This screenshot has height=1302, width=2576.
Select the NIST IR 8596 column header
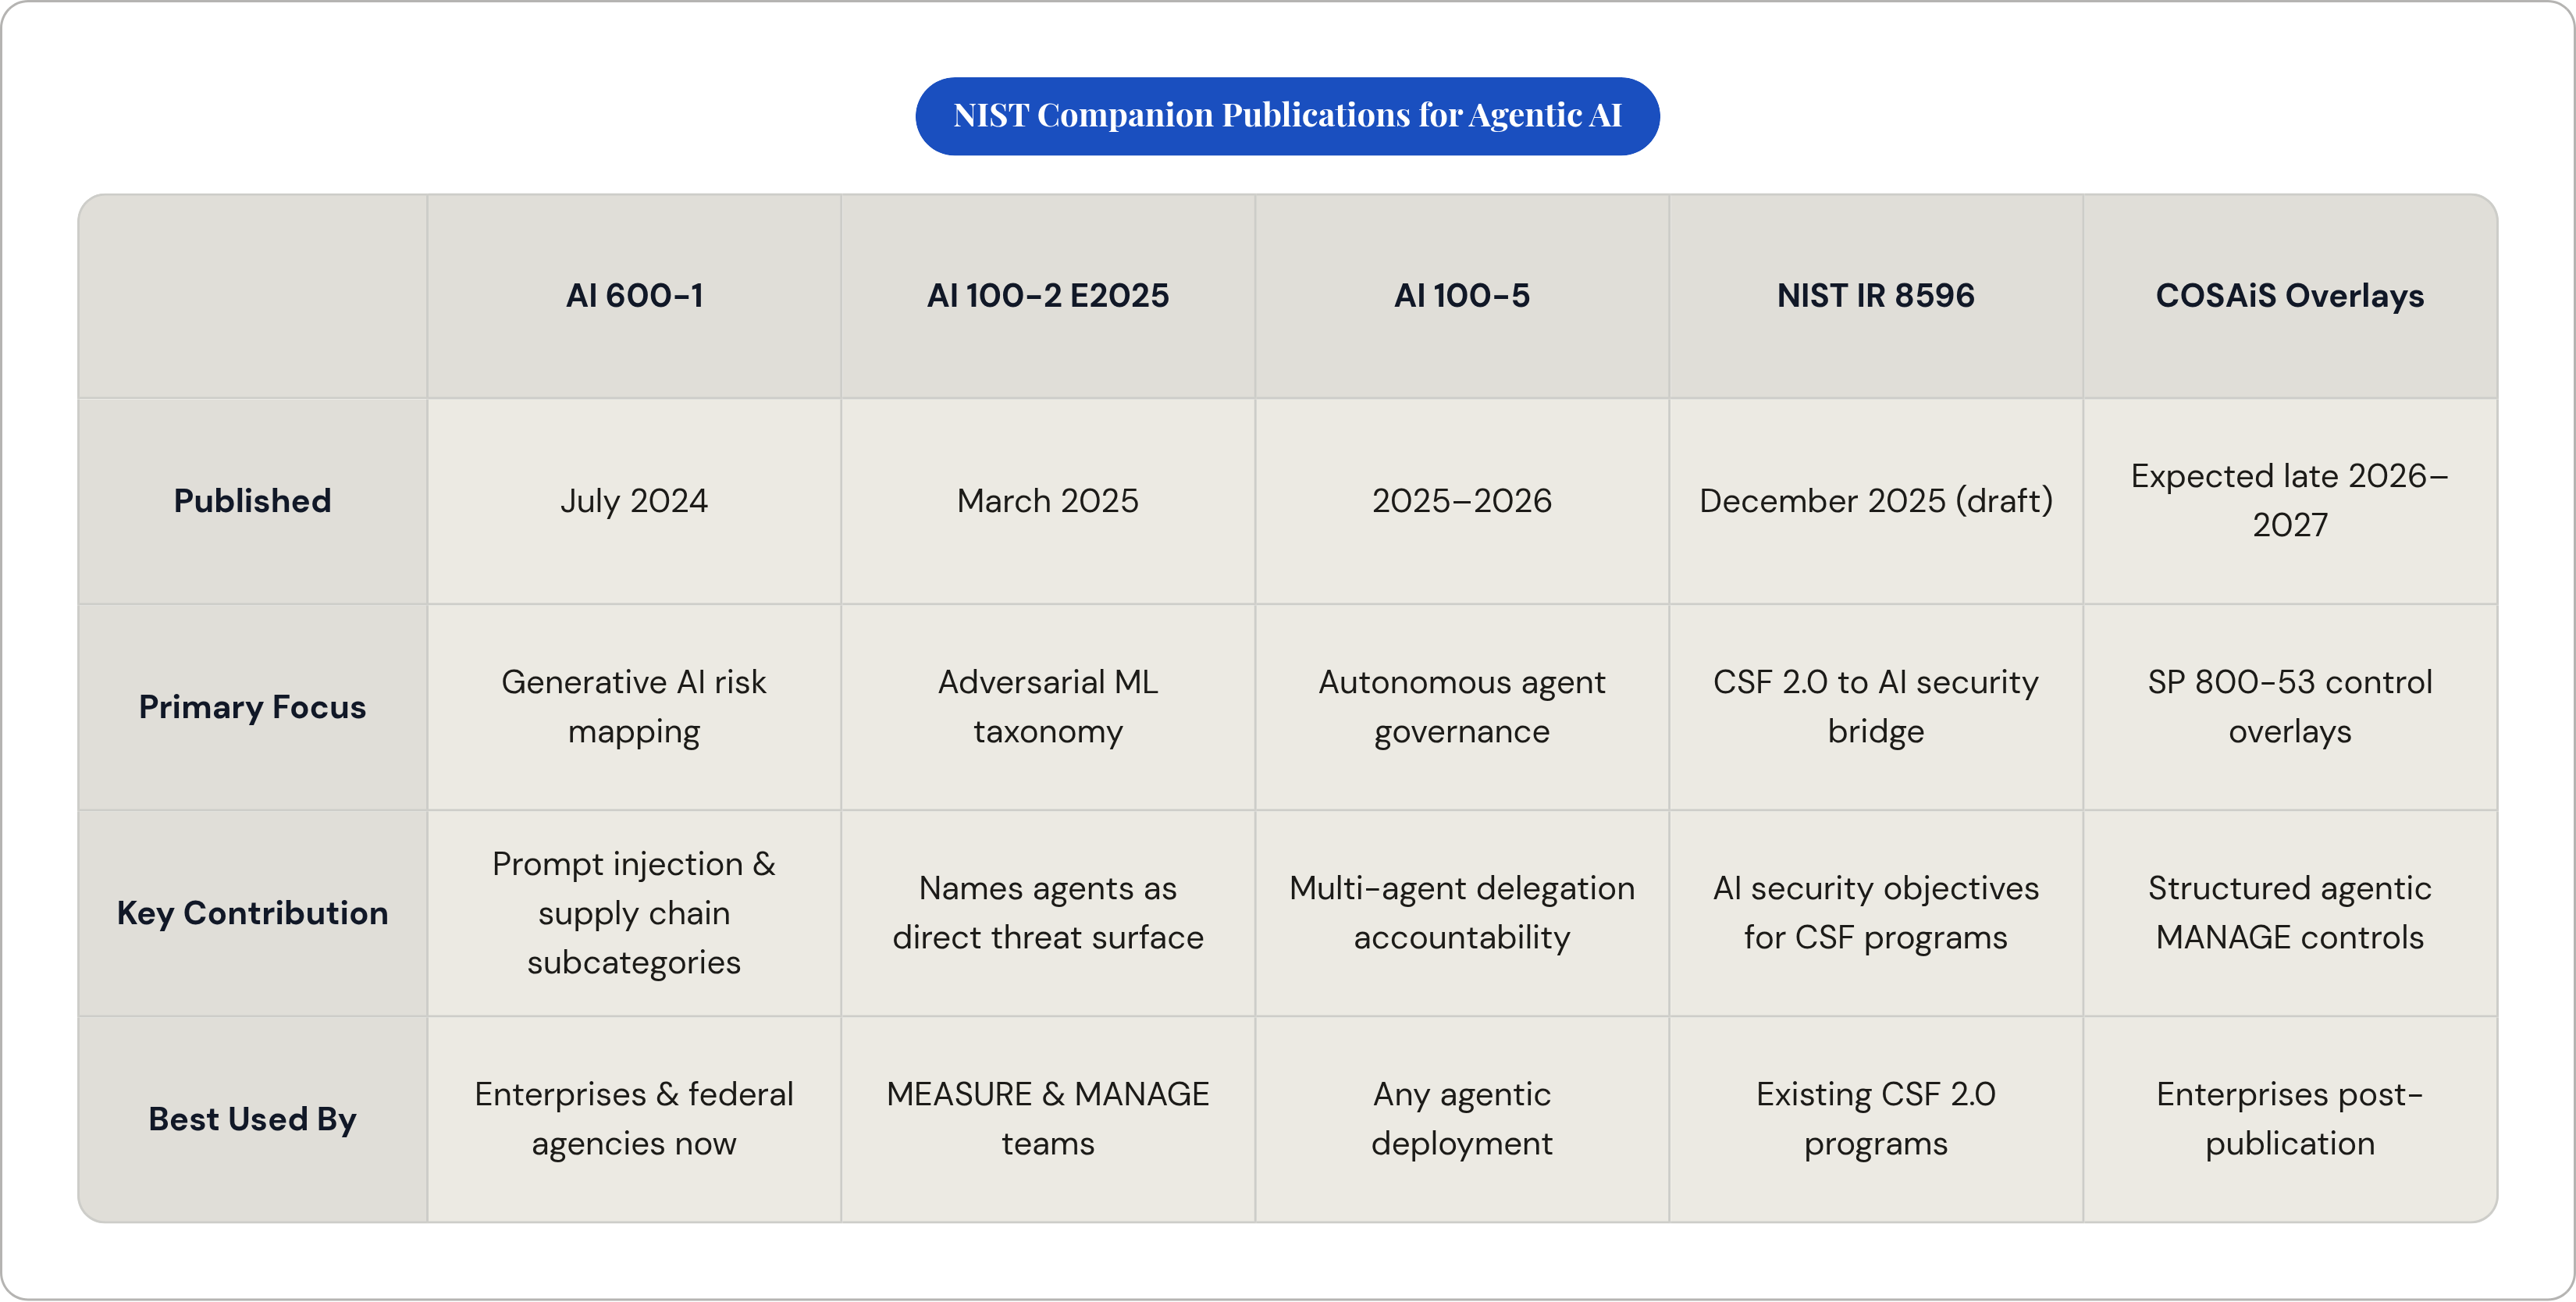pyautogui.click(x=1876, y=296)
